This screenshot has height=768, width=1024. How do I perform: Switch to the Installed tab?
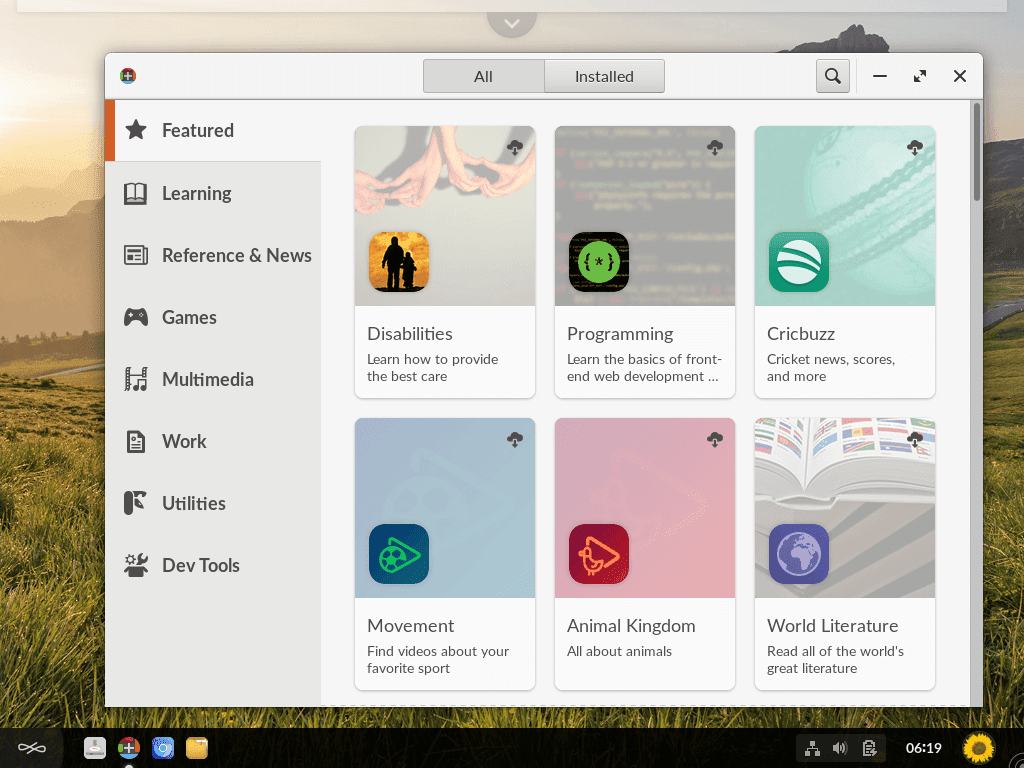click(604, 76)
